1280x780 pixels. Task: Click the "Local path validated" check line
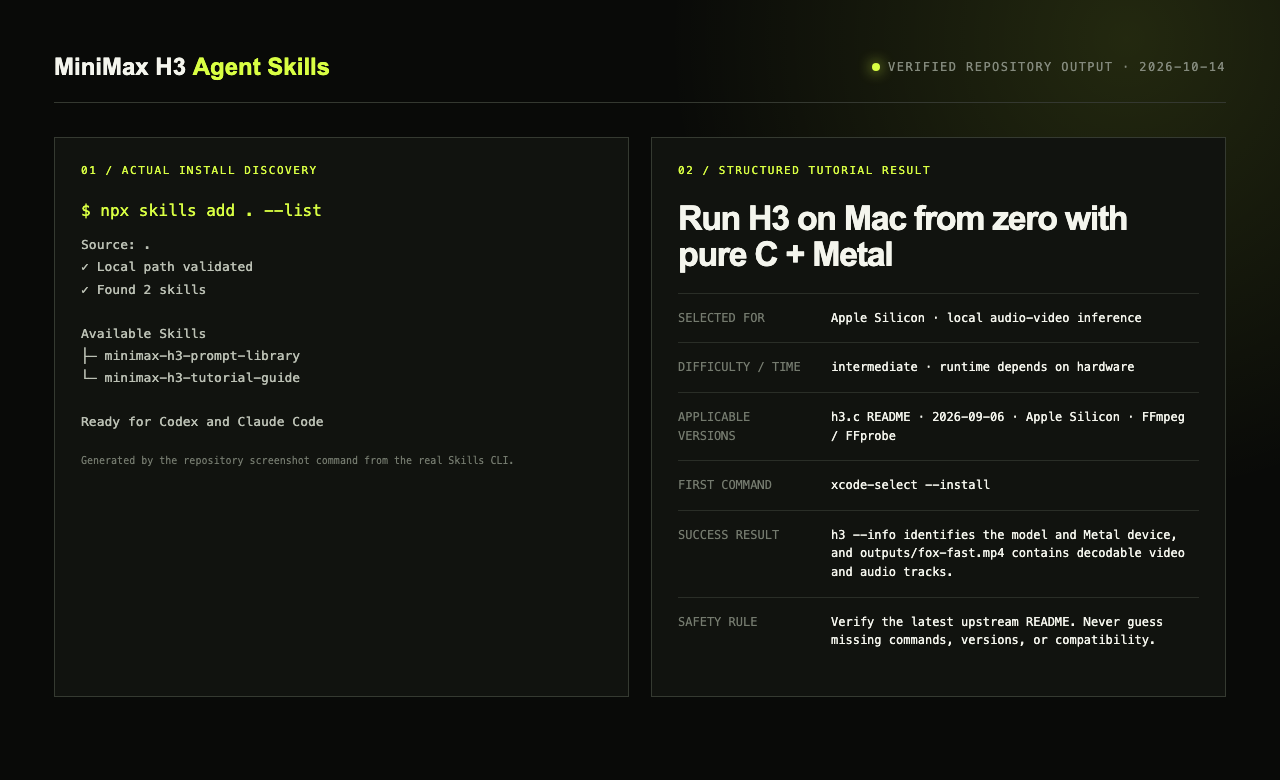click(167, 267)
